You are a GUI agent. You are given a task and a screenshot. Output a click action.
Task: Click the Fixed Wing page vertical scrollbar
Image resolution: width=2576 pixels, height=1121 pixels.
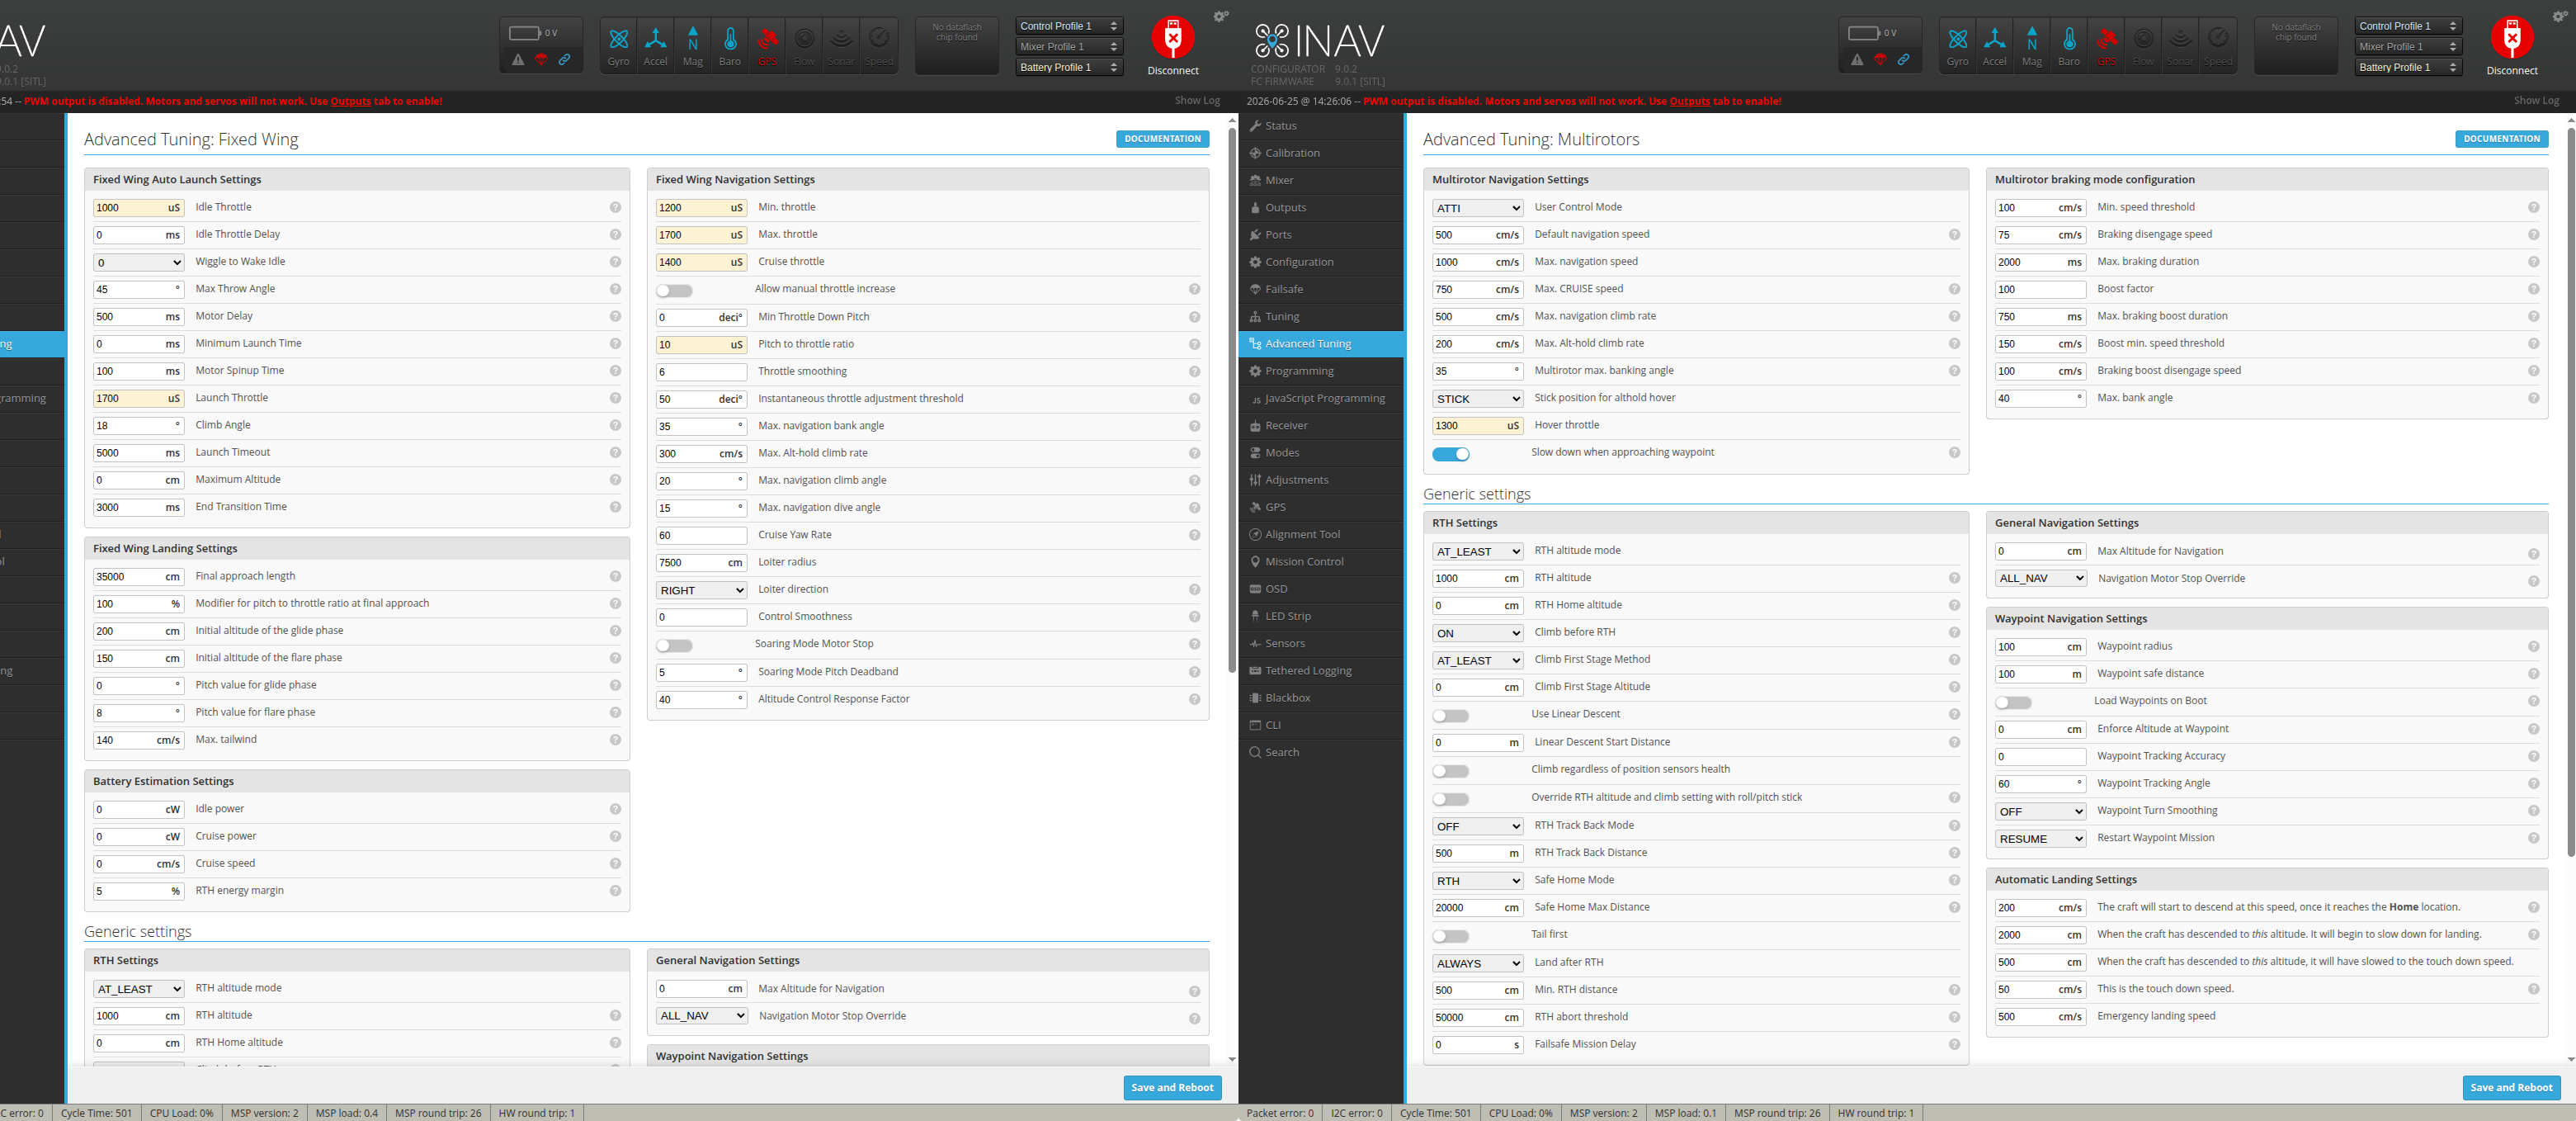(x=1231, y=400)
